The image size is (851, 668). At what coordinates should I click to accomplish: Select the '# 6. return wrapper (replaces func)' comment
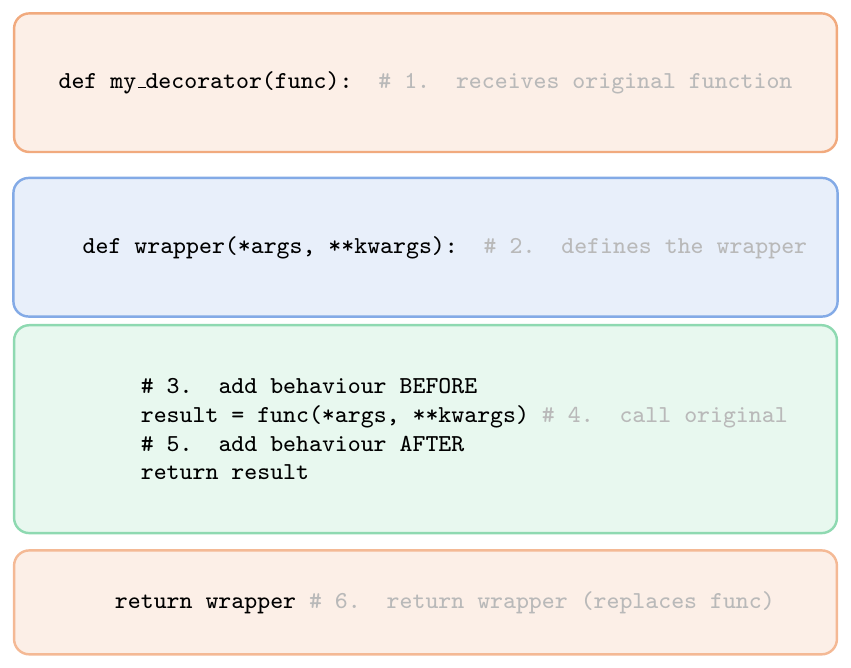tap(541, 601)
